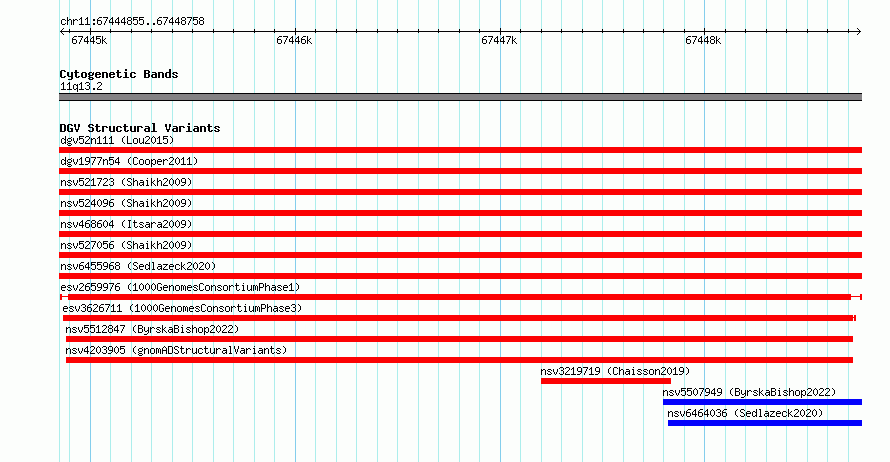Click the red bar below nsv524096

(460, 213)
